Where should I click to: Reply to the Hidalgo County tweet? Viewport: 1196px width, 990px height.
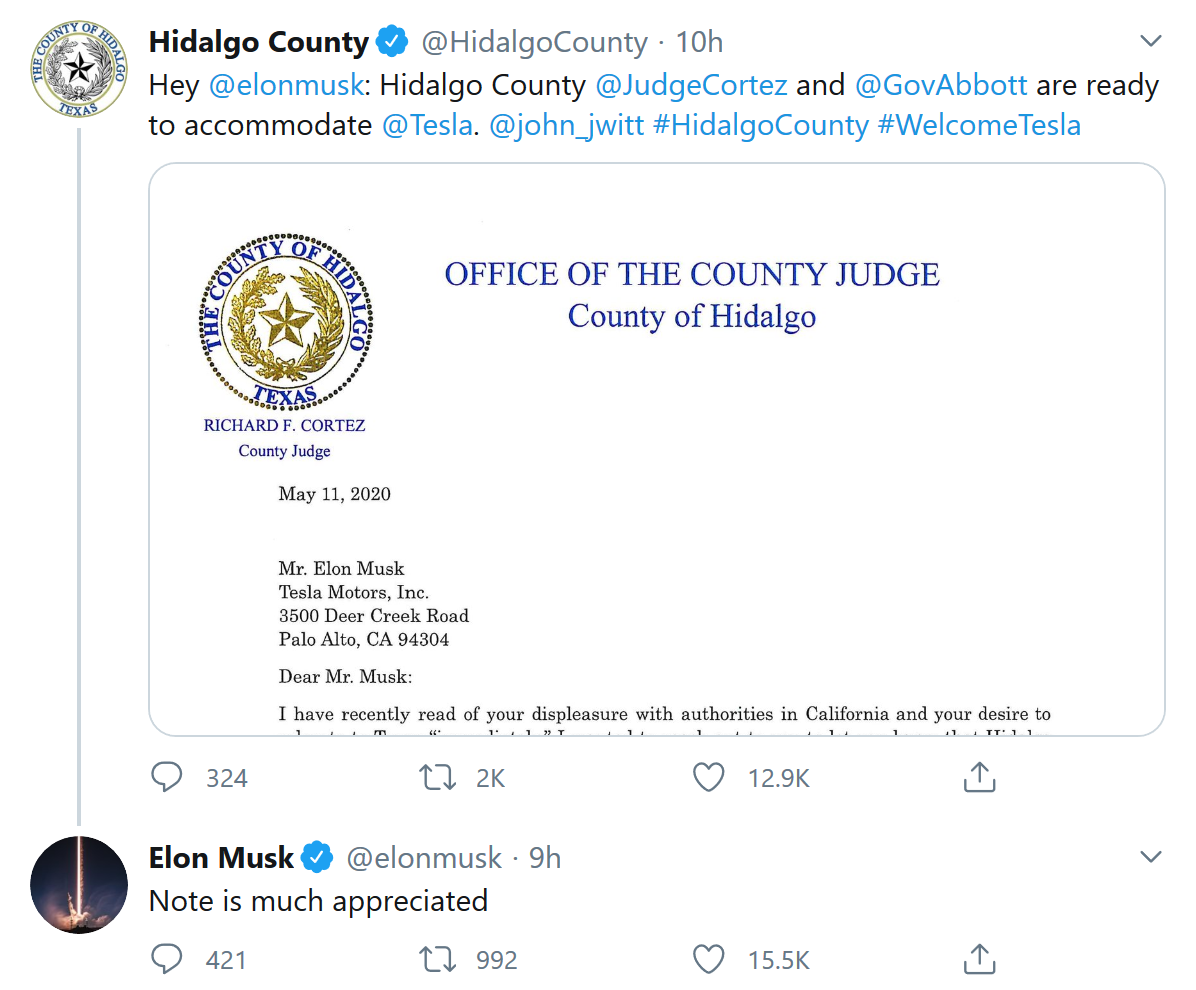pyautogui.click(x=166, y=777)
